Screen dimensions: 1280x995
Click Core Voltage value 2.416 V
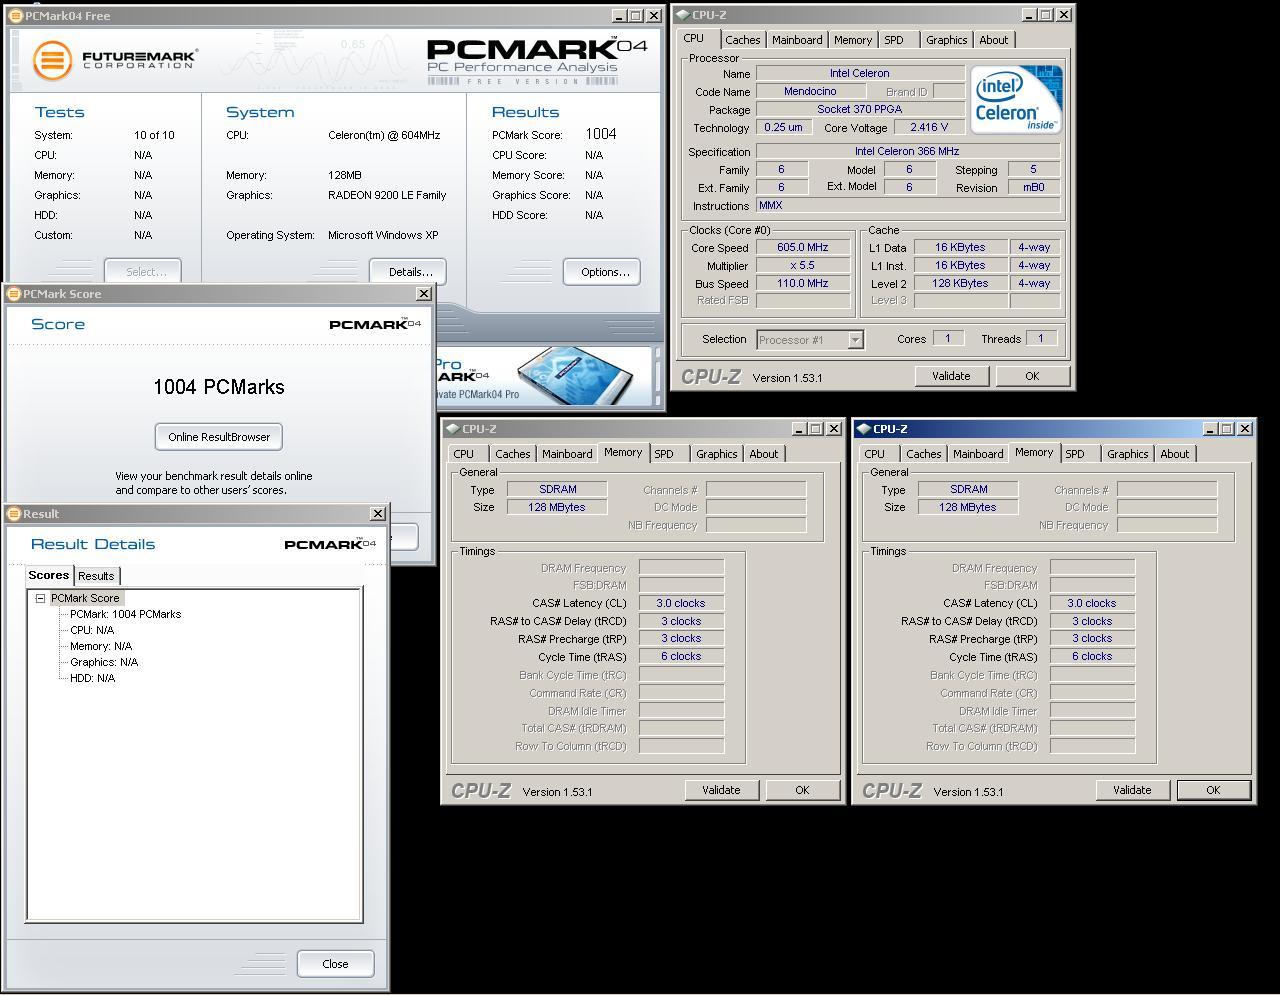(x=929, y=128)
